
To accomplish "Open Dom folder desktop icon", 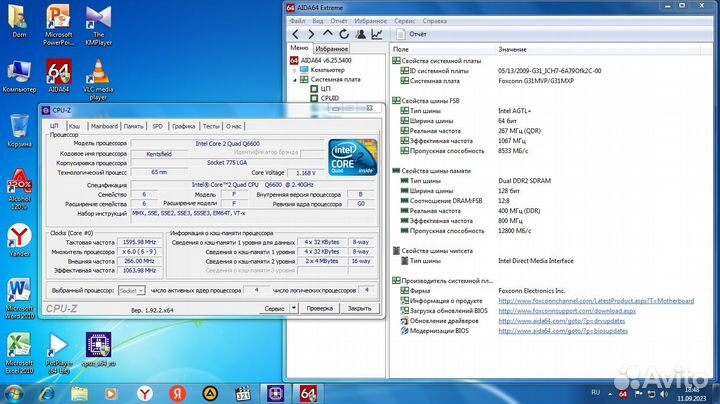I will [19, 22].
